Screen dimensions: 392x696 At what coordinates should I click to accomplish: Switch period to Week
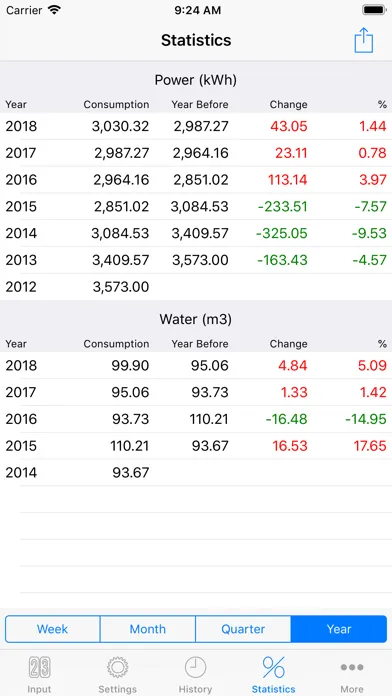coord(53,629)
